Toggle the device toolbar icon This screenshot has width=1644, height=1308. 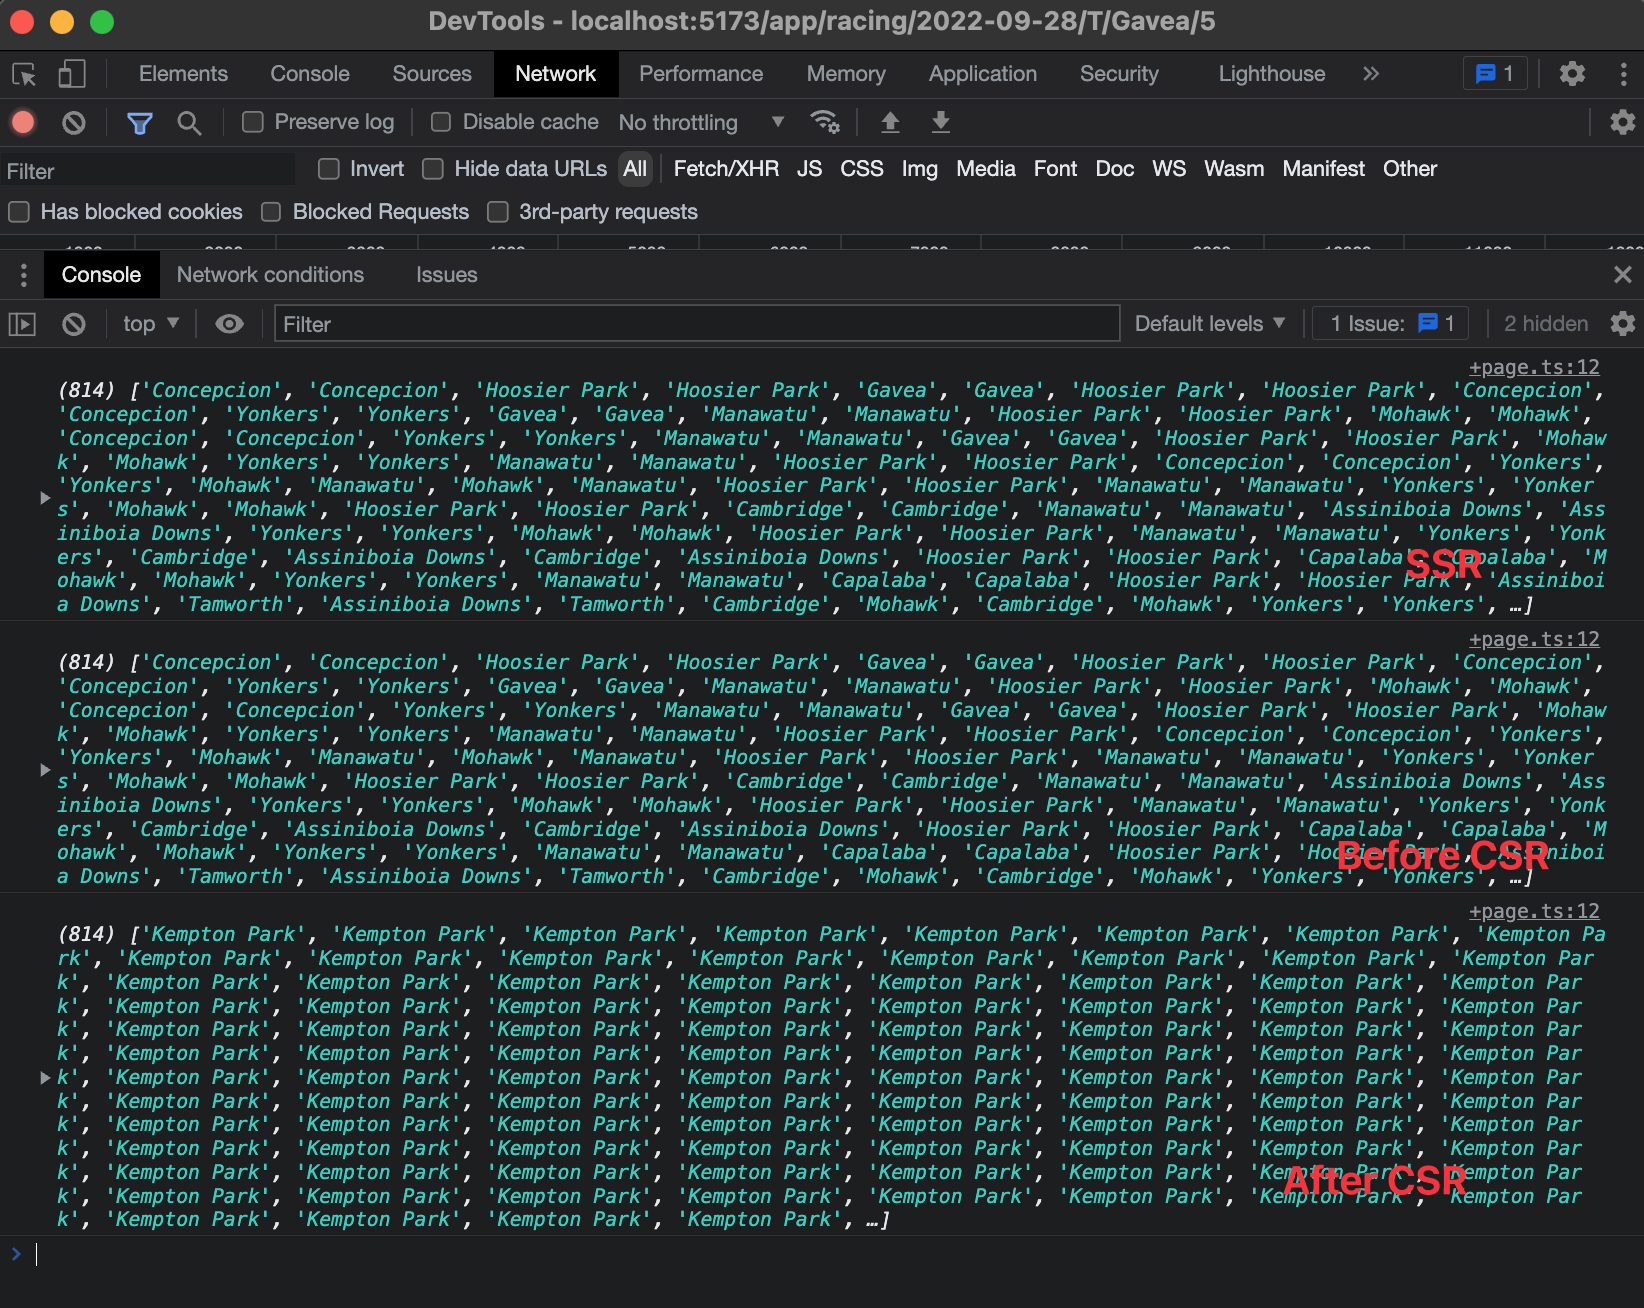tap(72, 74)
